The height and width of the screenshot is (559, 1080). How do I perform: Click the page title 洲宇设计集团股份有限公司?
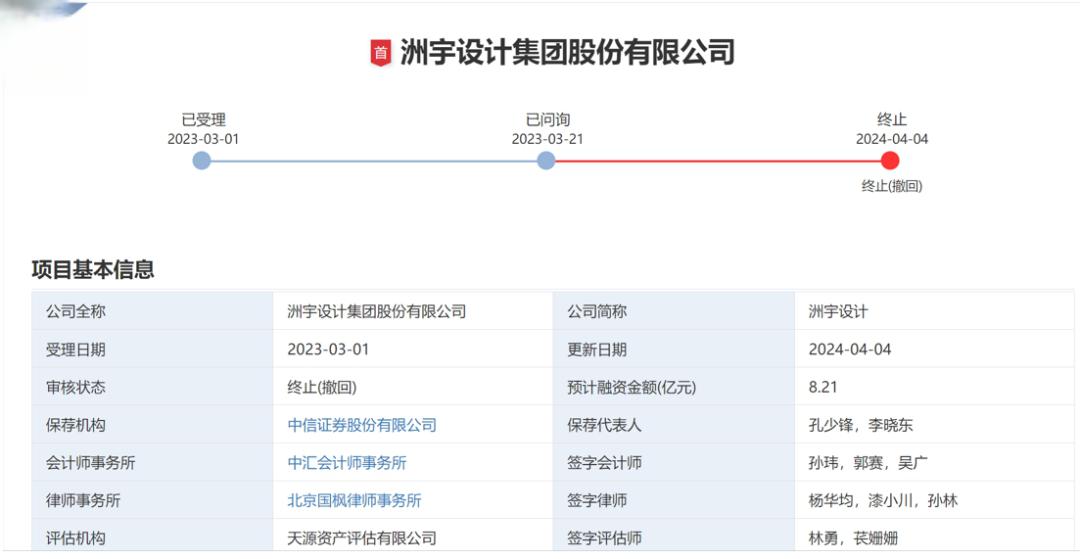click(x=568, y=53)
